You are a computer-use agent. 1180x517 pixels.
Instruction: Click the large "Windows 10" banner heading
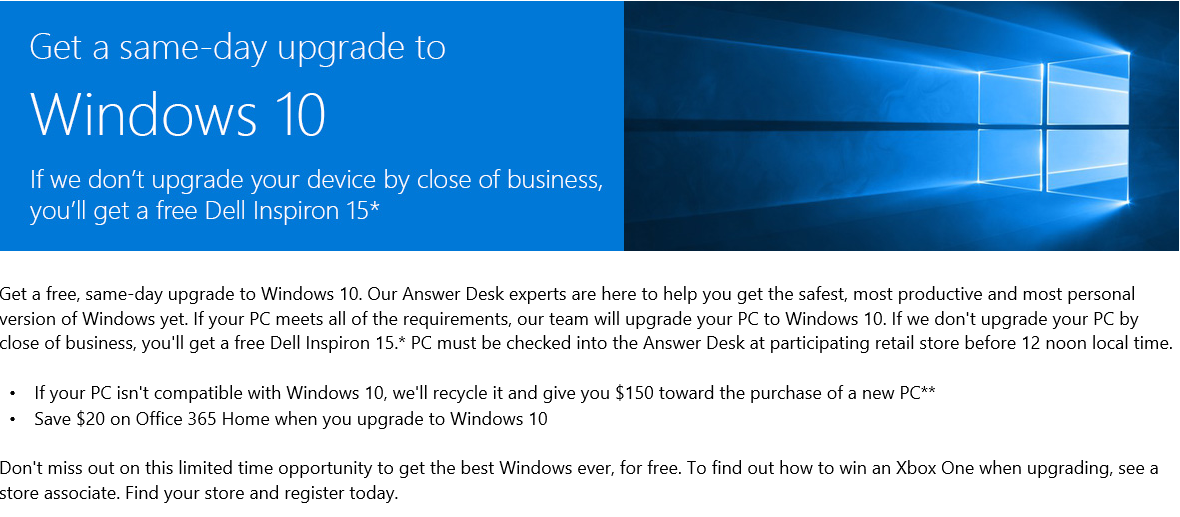point(178,115)
